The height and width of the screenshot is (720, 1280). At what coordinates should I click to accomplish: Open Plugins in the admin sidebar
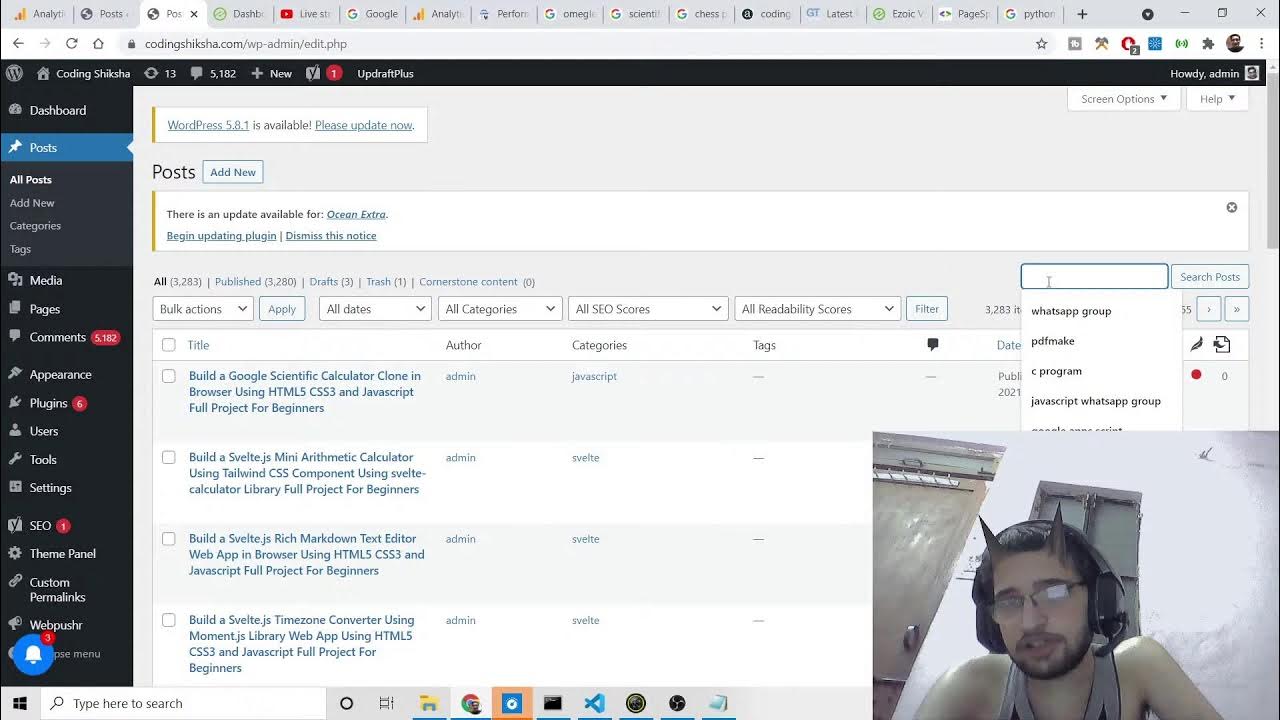pos(48,403)
